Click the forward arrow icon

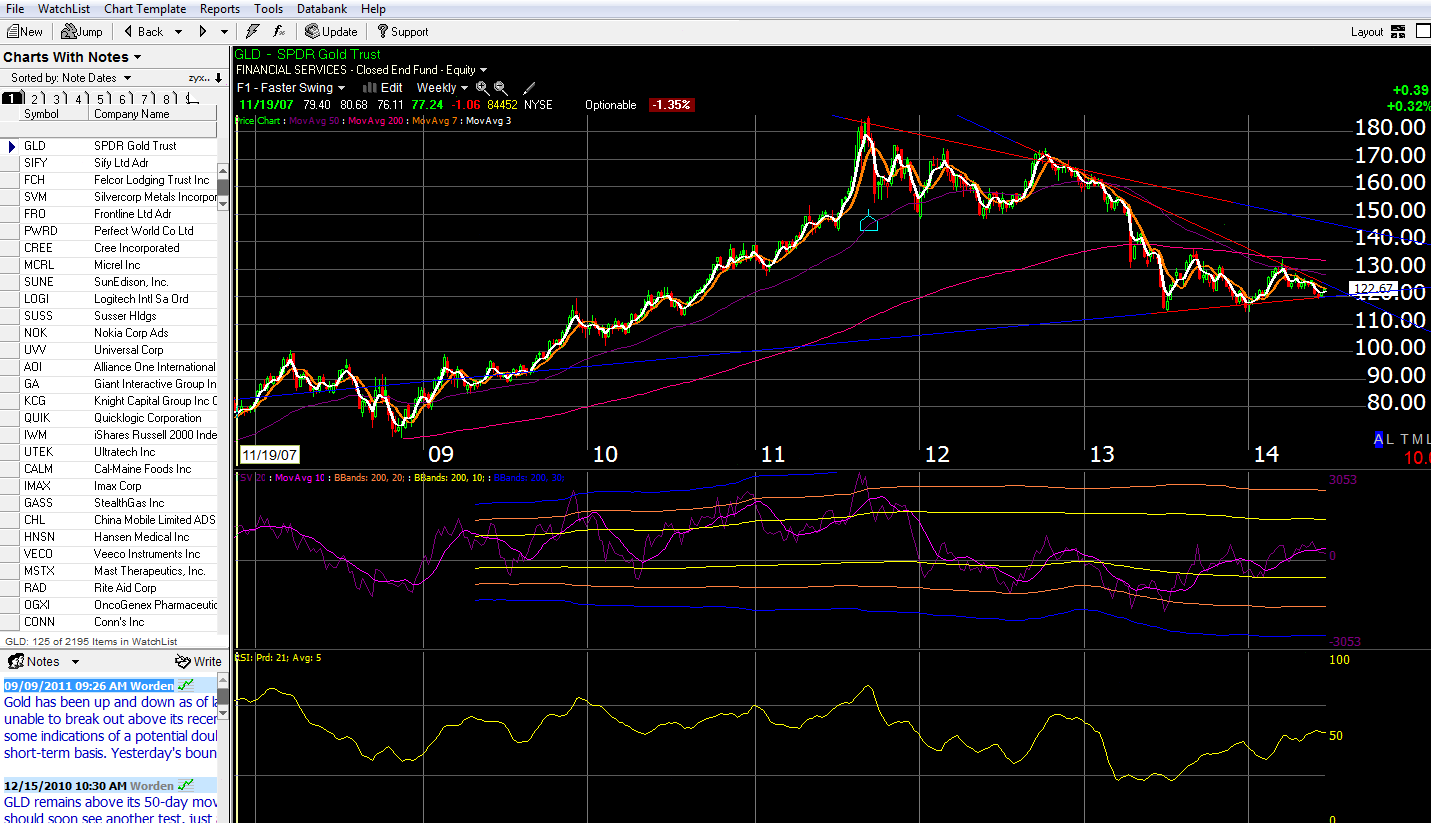pyautogui.click(x=203, y=31)
